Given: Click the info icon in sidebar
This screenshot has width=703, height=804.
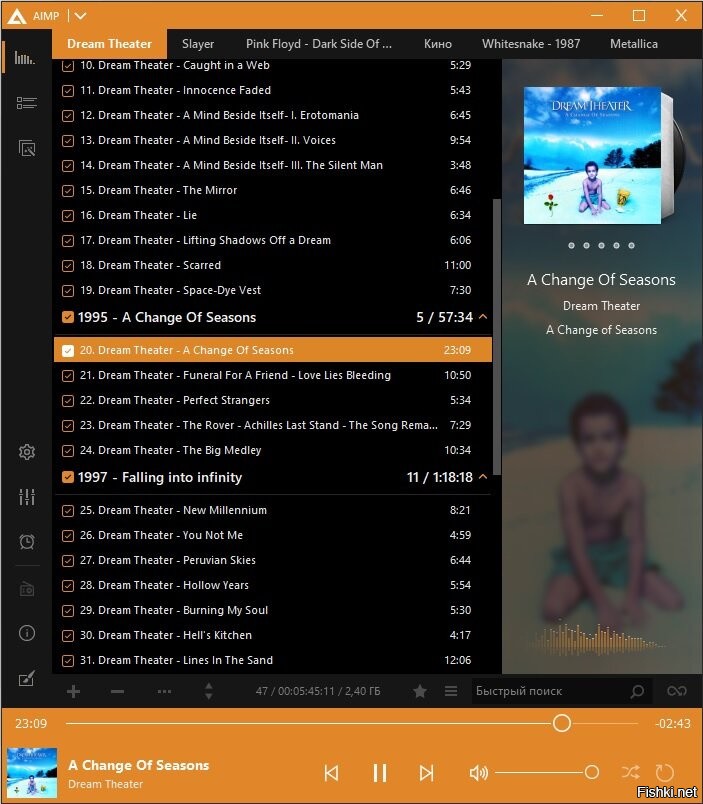Looking at the screenshot, I should click(27, 633).
